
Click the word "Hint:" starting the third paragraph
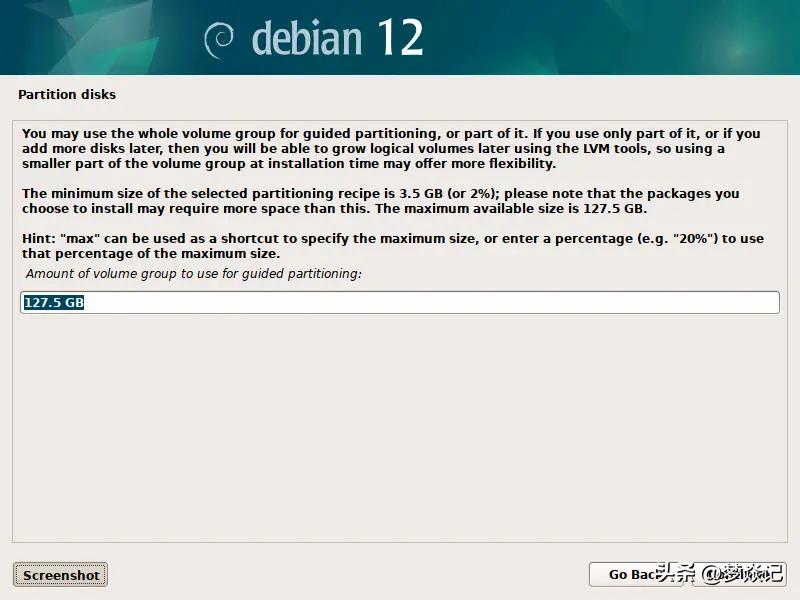[38, 238]
